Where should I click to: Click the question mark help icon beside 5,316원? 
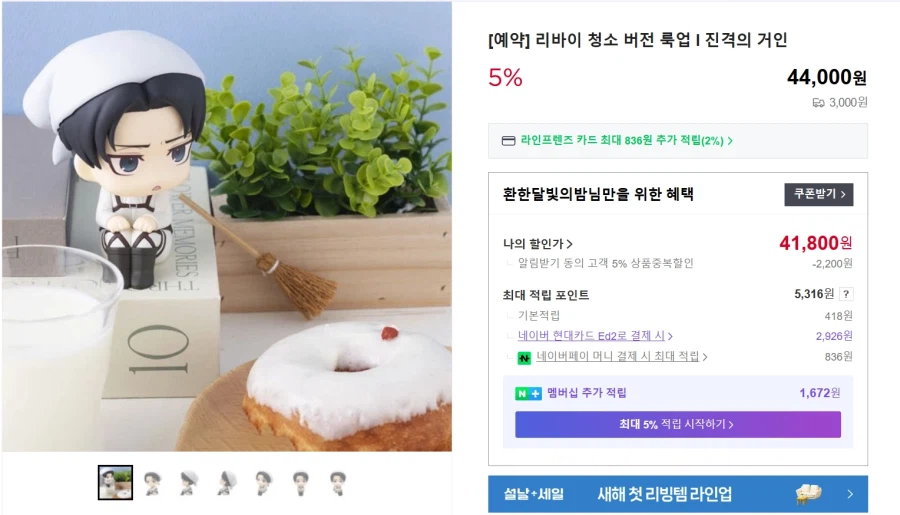[x=845, y=295]
